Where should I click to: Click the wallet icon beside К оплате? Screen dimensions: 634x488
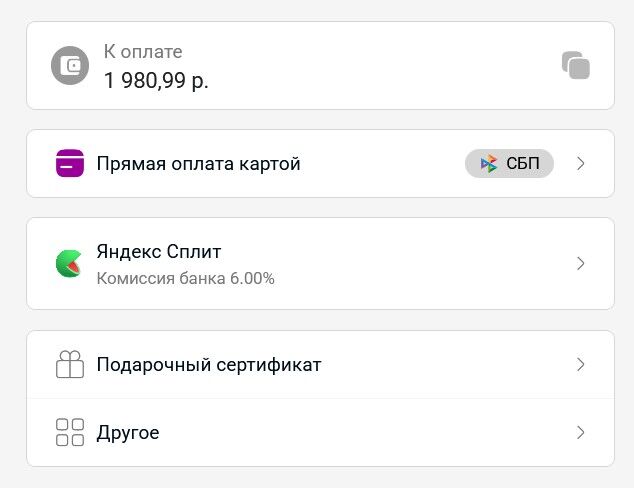pos(70,66)
